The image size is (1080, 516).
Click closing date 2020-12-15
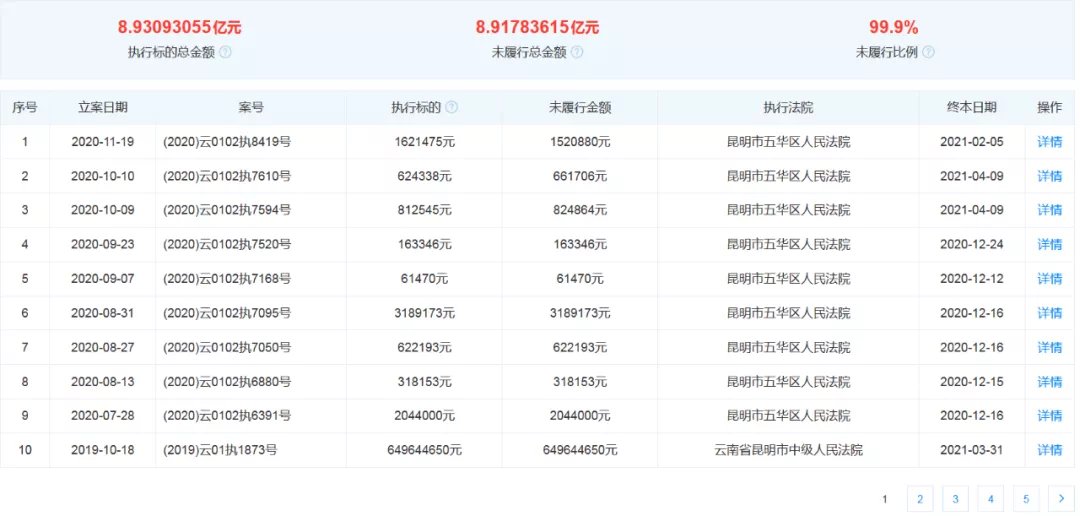point(972,382)
